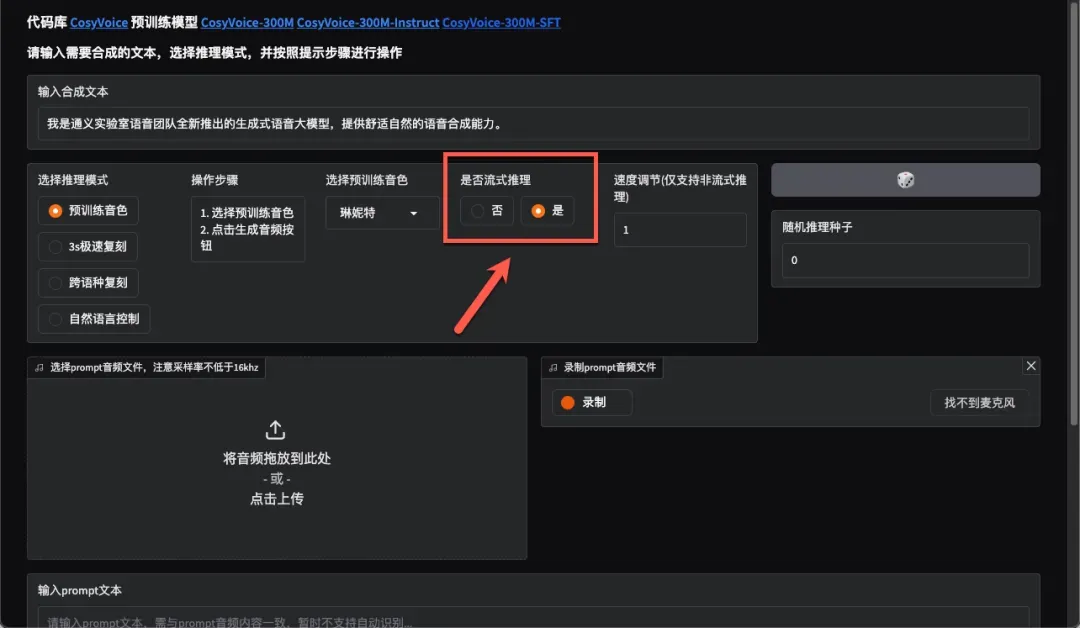Viewport: 1080px width, 628px height.
Task: Open the CosyVoice repository link
Action: (x=99, y=22)
